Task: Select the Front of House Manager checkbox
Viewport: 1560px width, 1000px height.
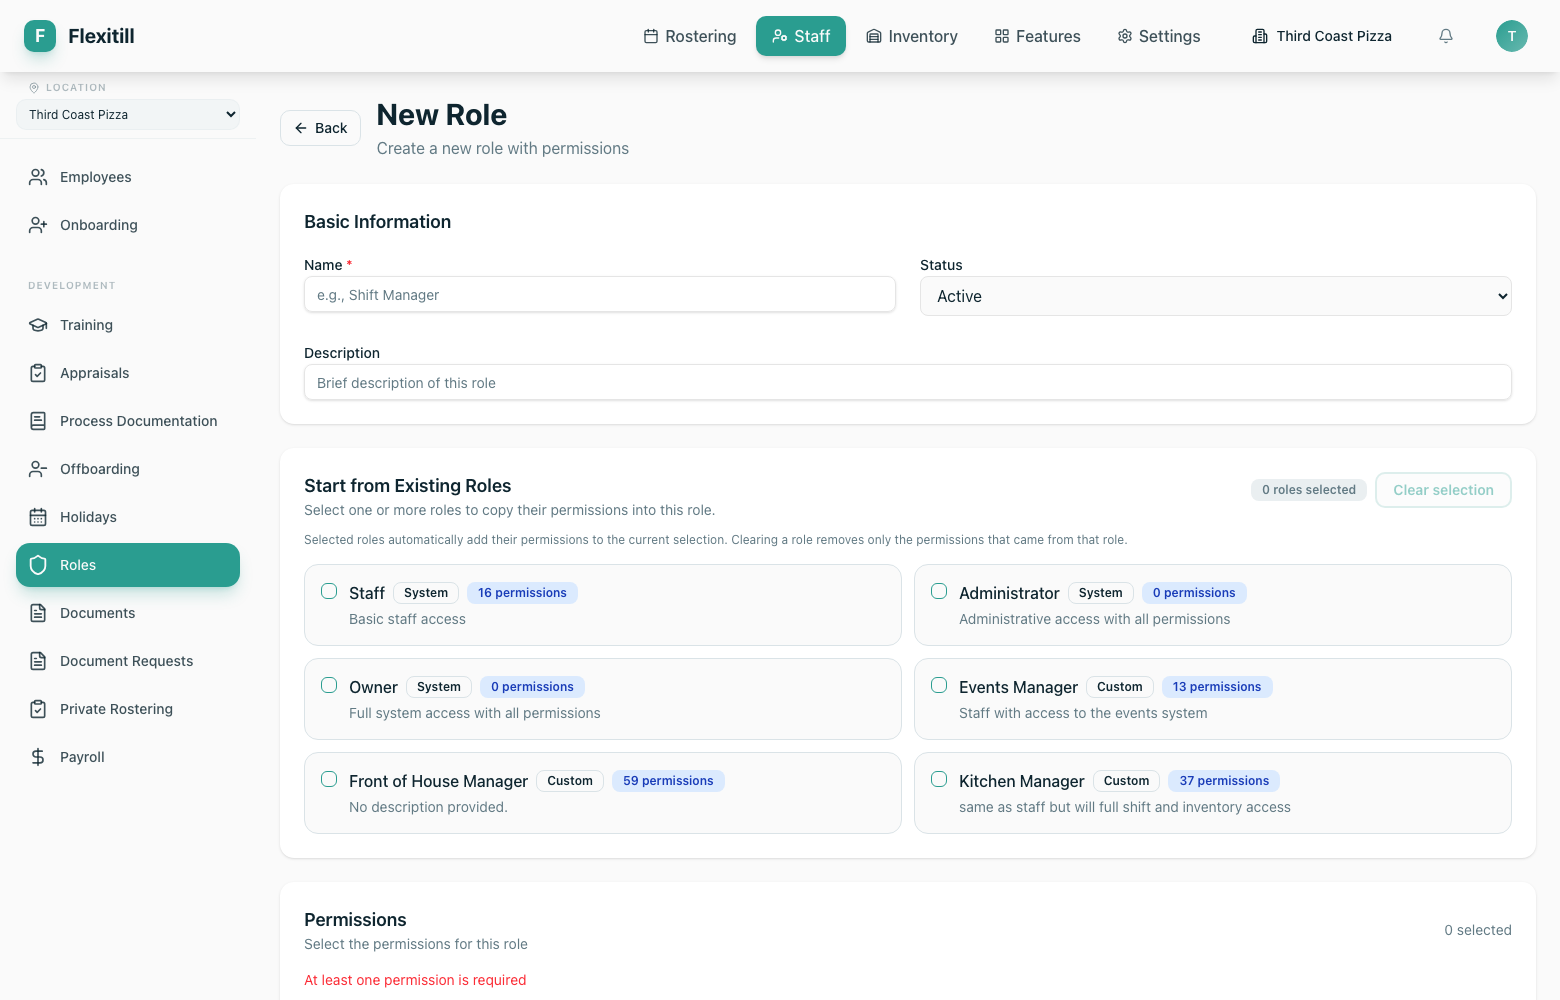Action: [329, 779]
